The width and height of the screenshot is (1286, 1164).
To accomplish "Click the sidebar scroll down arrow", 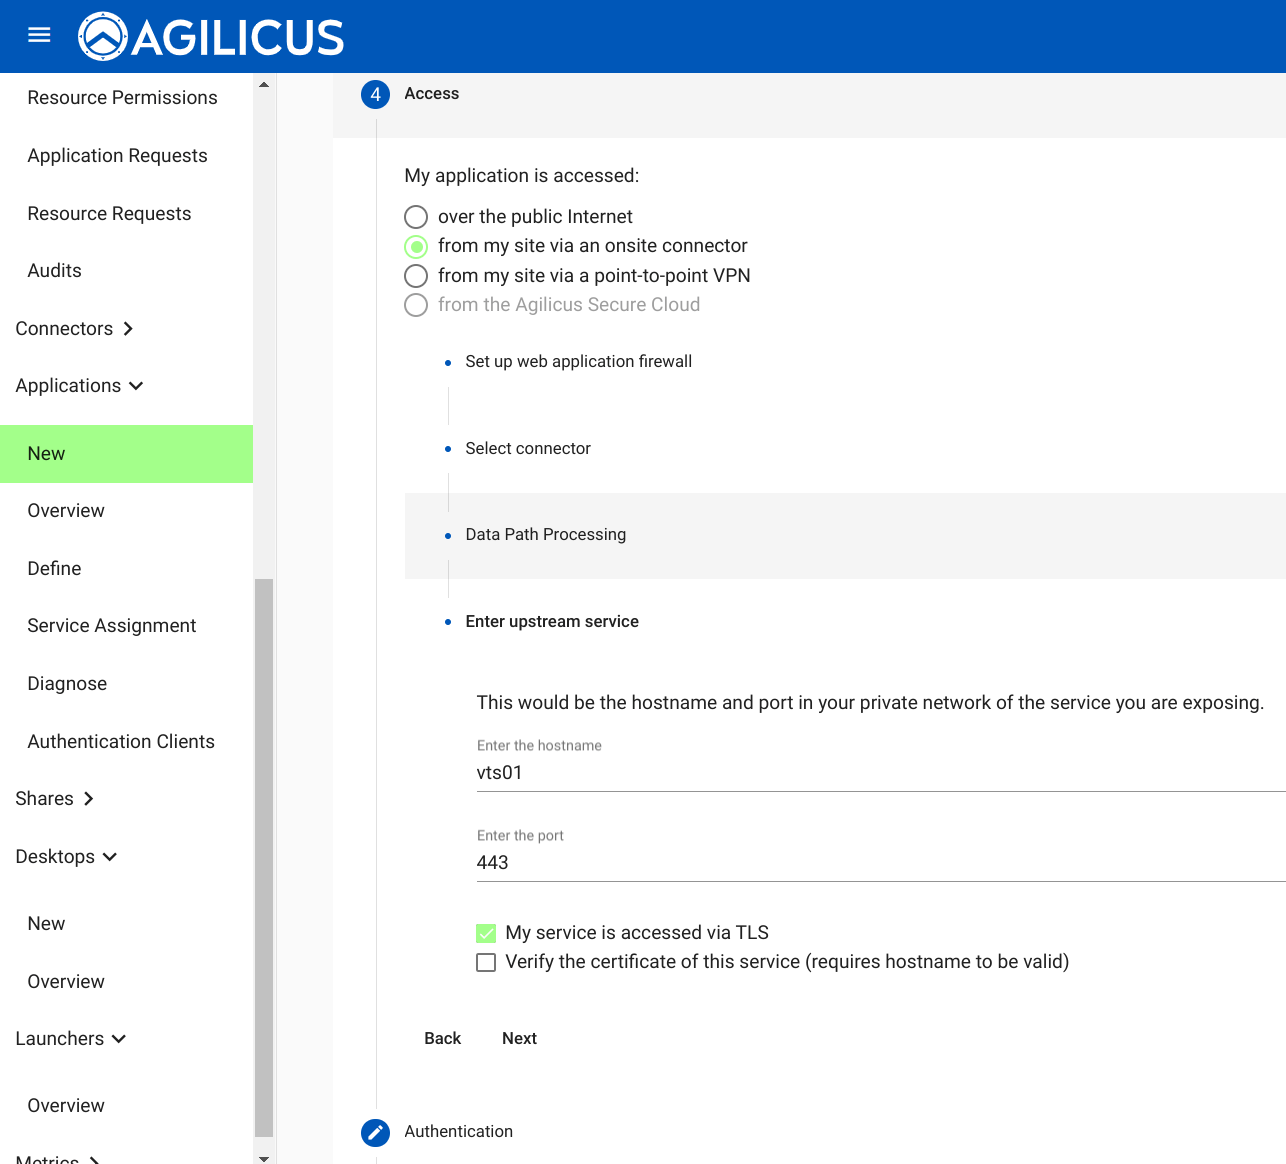I will click(x=264, y=1158).
